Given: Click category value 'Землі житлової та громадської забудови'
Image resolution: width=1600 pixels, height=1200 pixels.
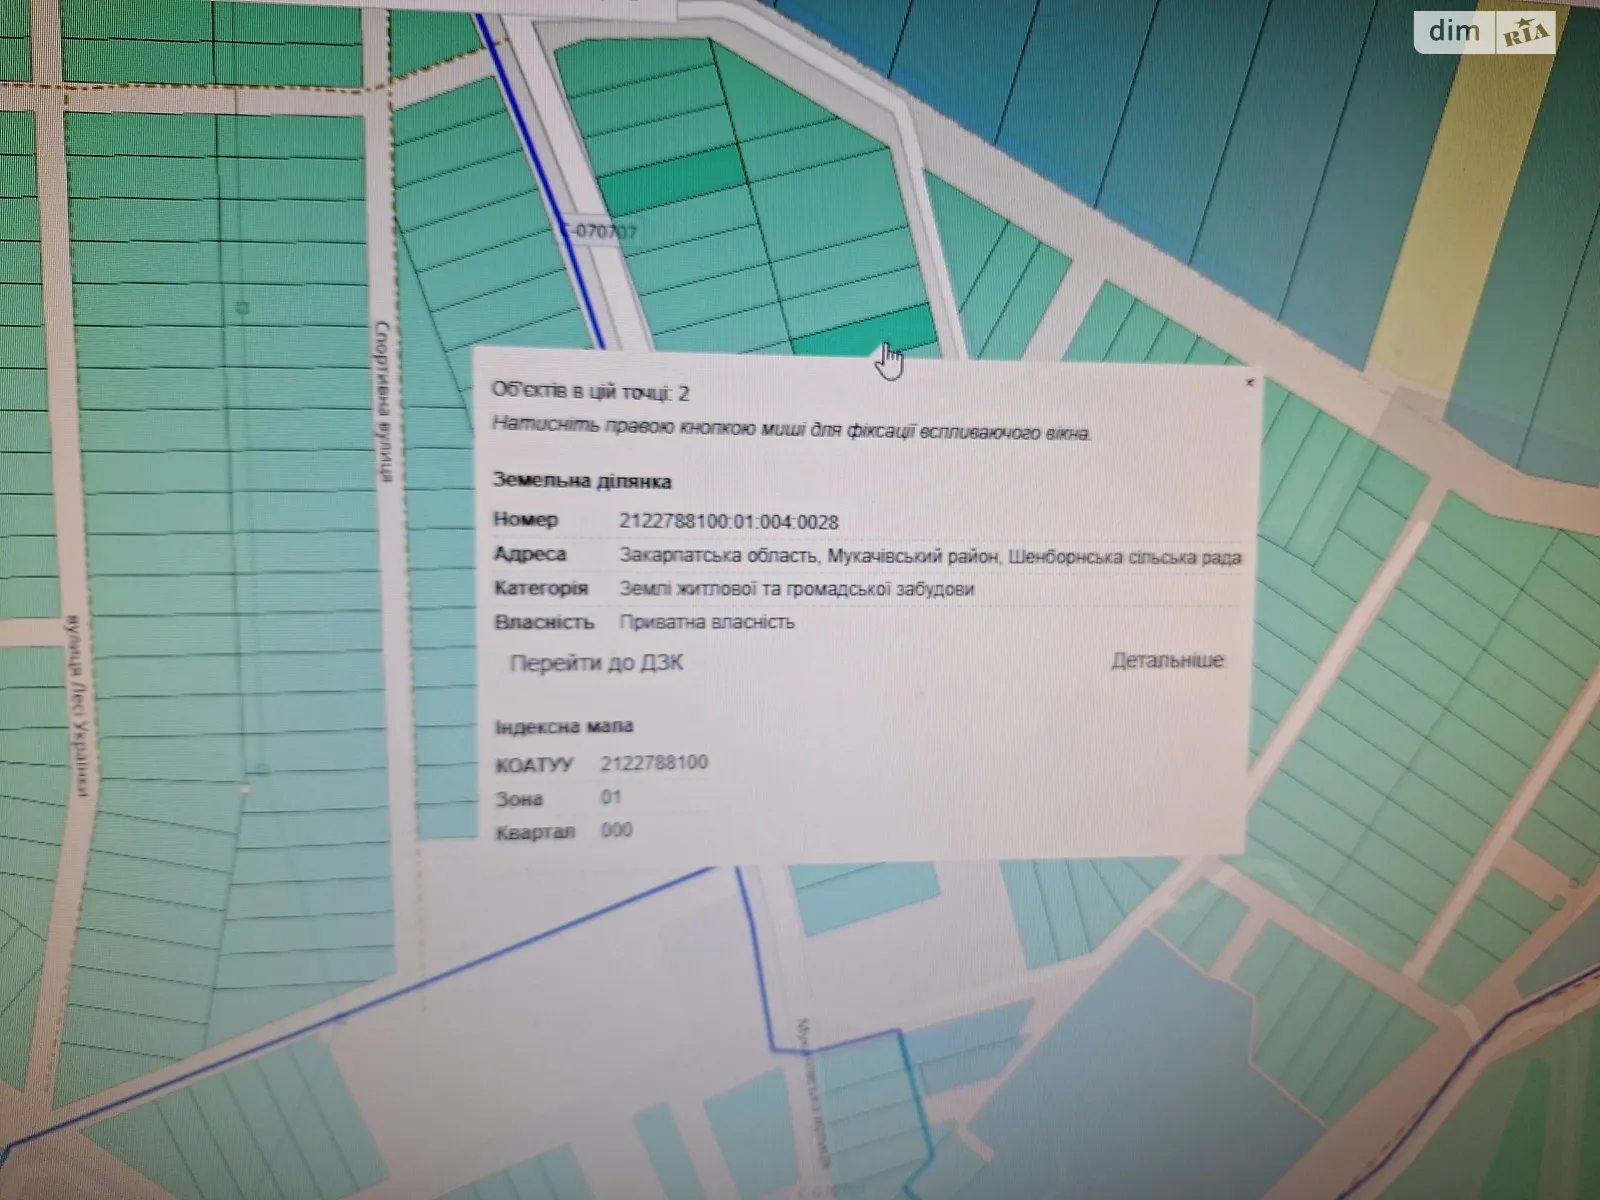Looking at the screenshot, I should [796, 589].
